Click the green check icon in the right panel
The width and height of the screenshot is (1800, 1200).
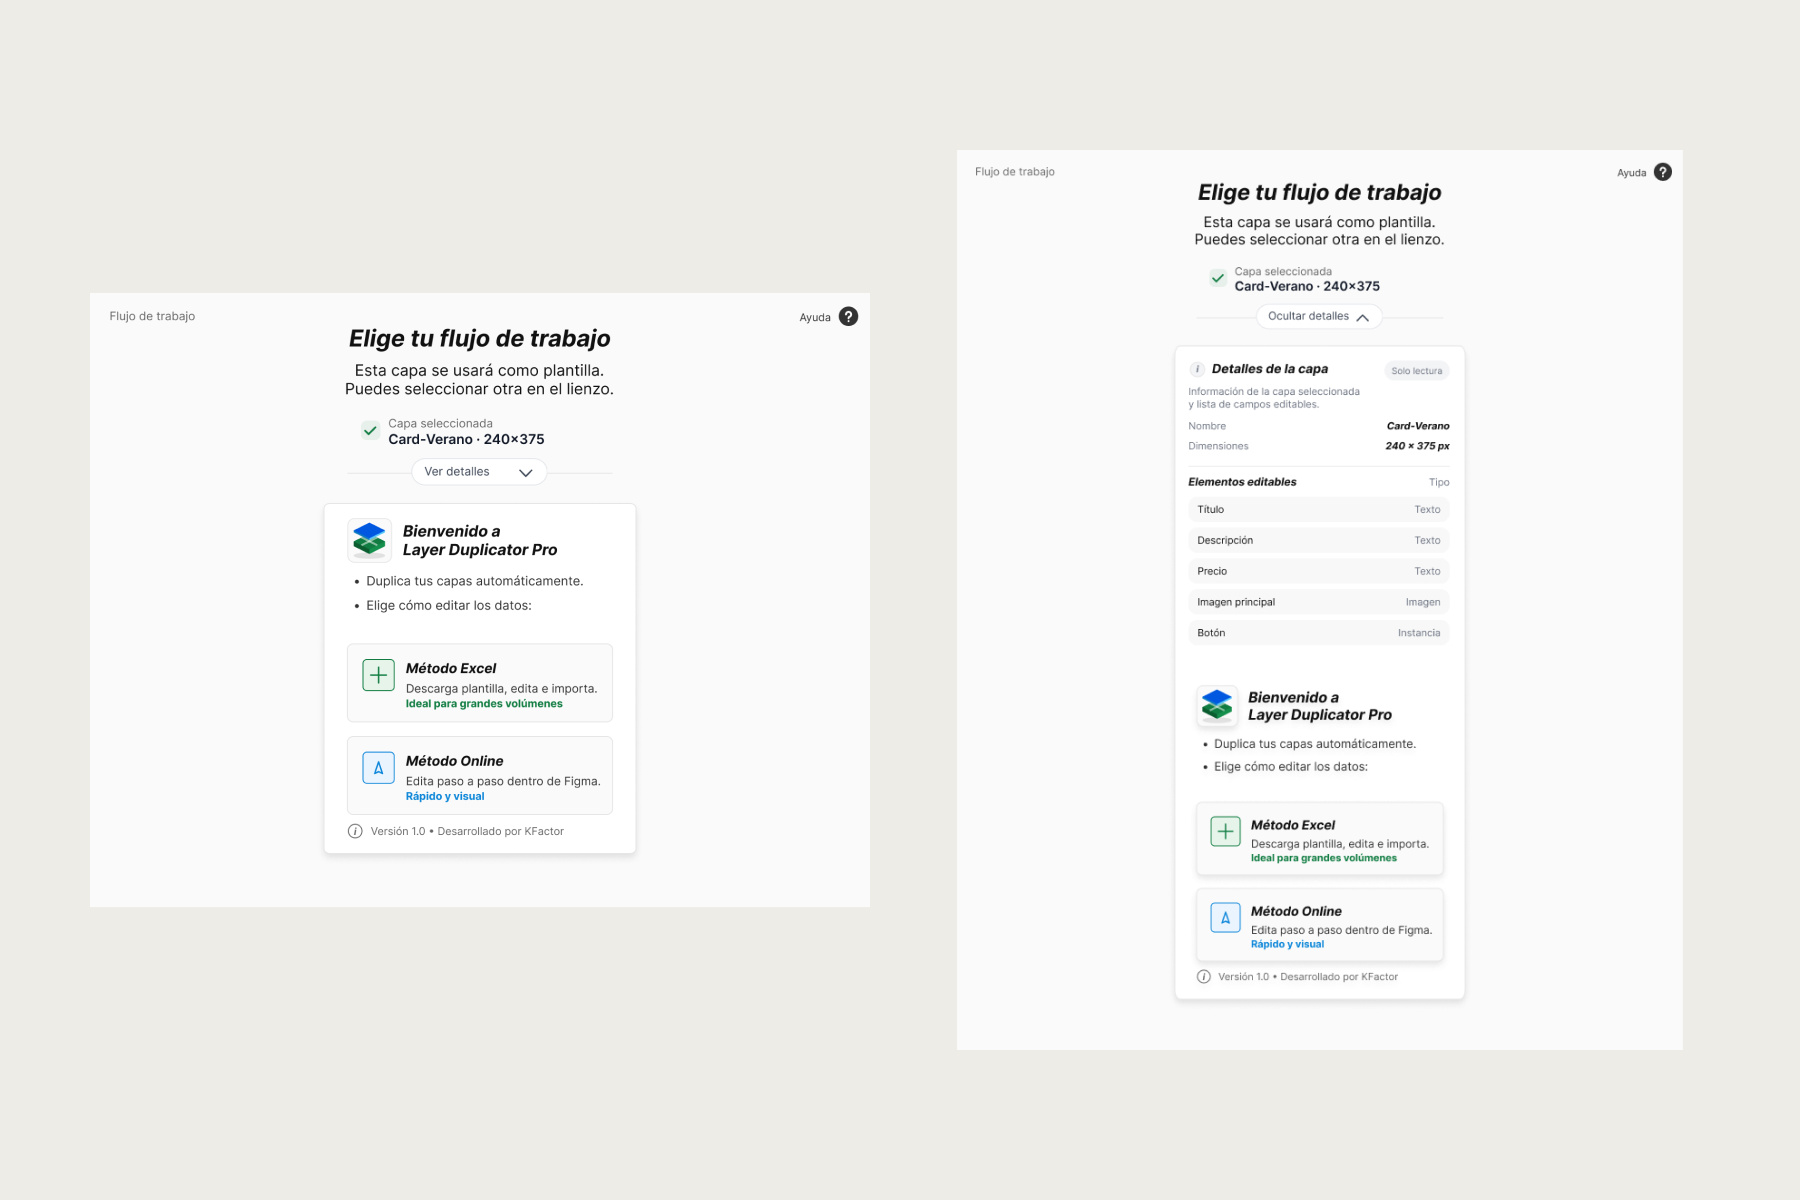[x=1217, y=278]
